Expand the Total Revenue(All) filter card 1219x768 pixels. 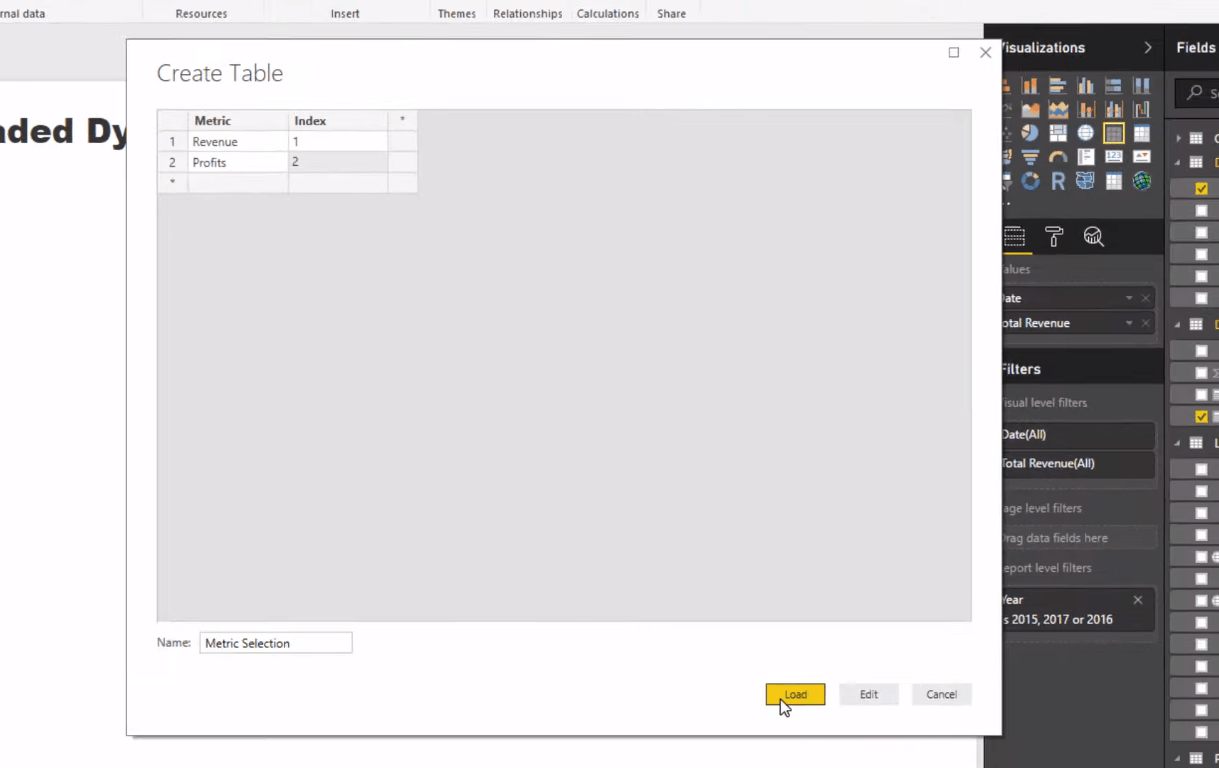(x=1077, y=464)
